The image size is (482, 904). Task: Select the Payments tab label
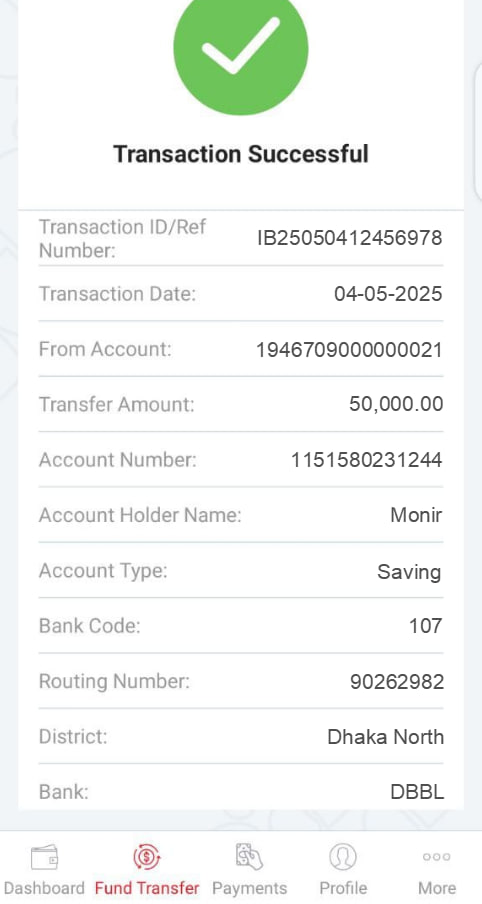pos(249,888)
